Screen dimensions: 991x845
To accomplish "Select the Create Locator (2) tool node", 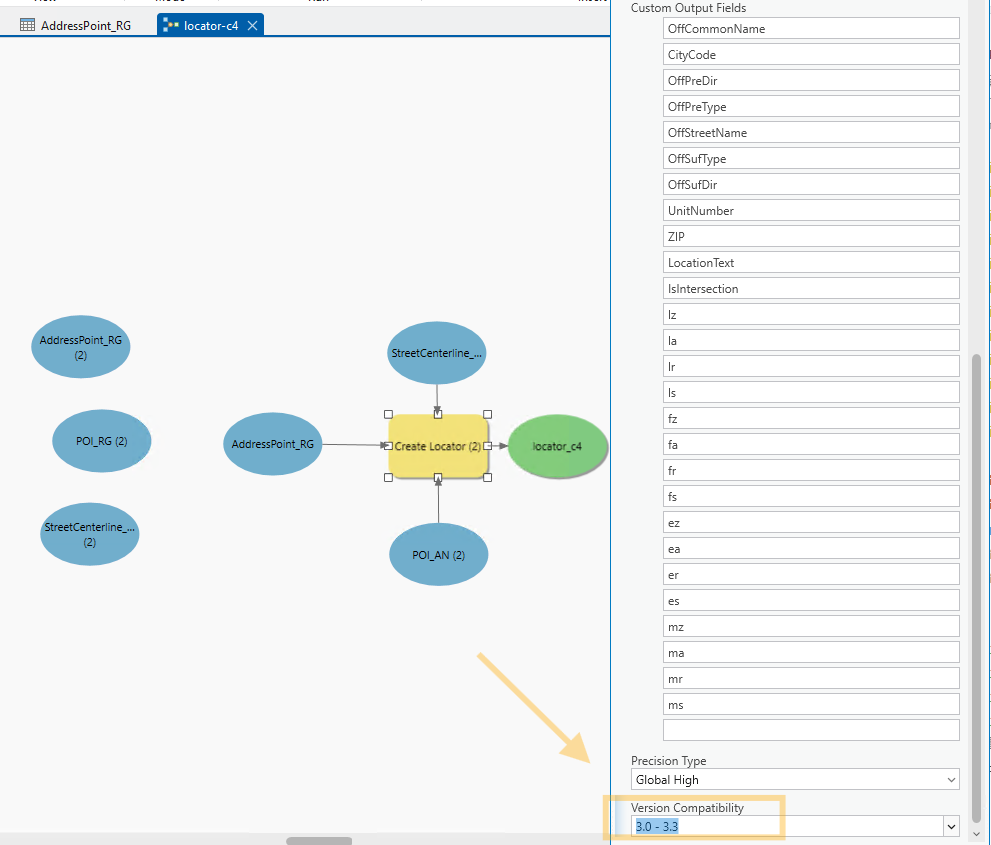I will click(438, 446).
